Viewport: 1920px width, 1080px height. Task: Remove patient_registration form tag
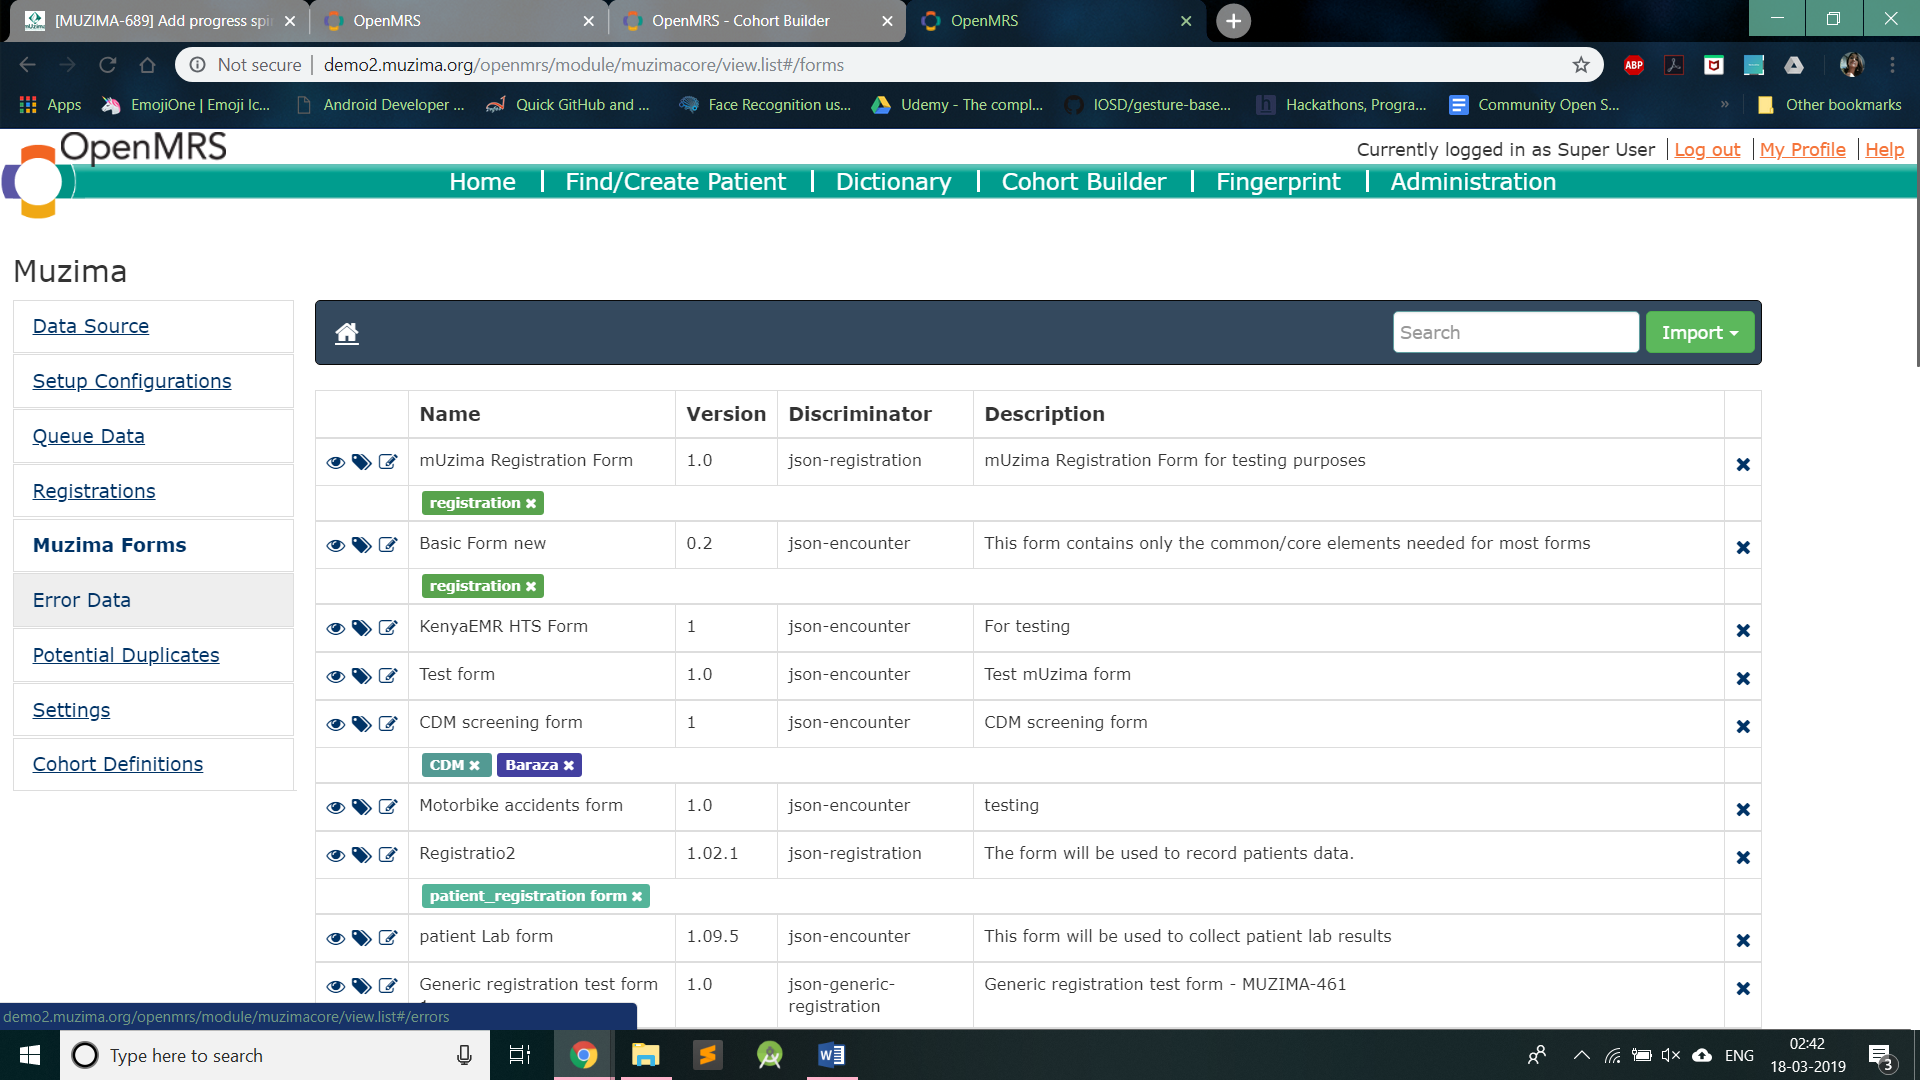point(637,896)
